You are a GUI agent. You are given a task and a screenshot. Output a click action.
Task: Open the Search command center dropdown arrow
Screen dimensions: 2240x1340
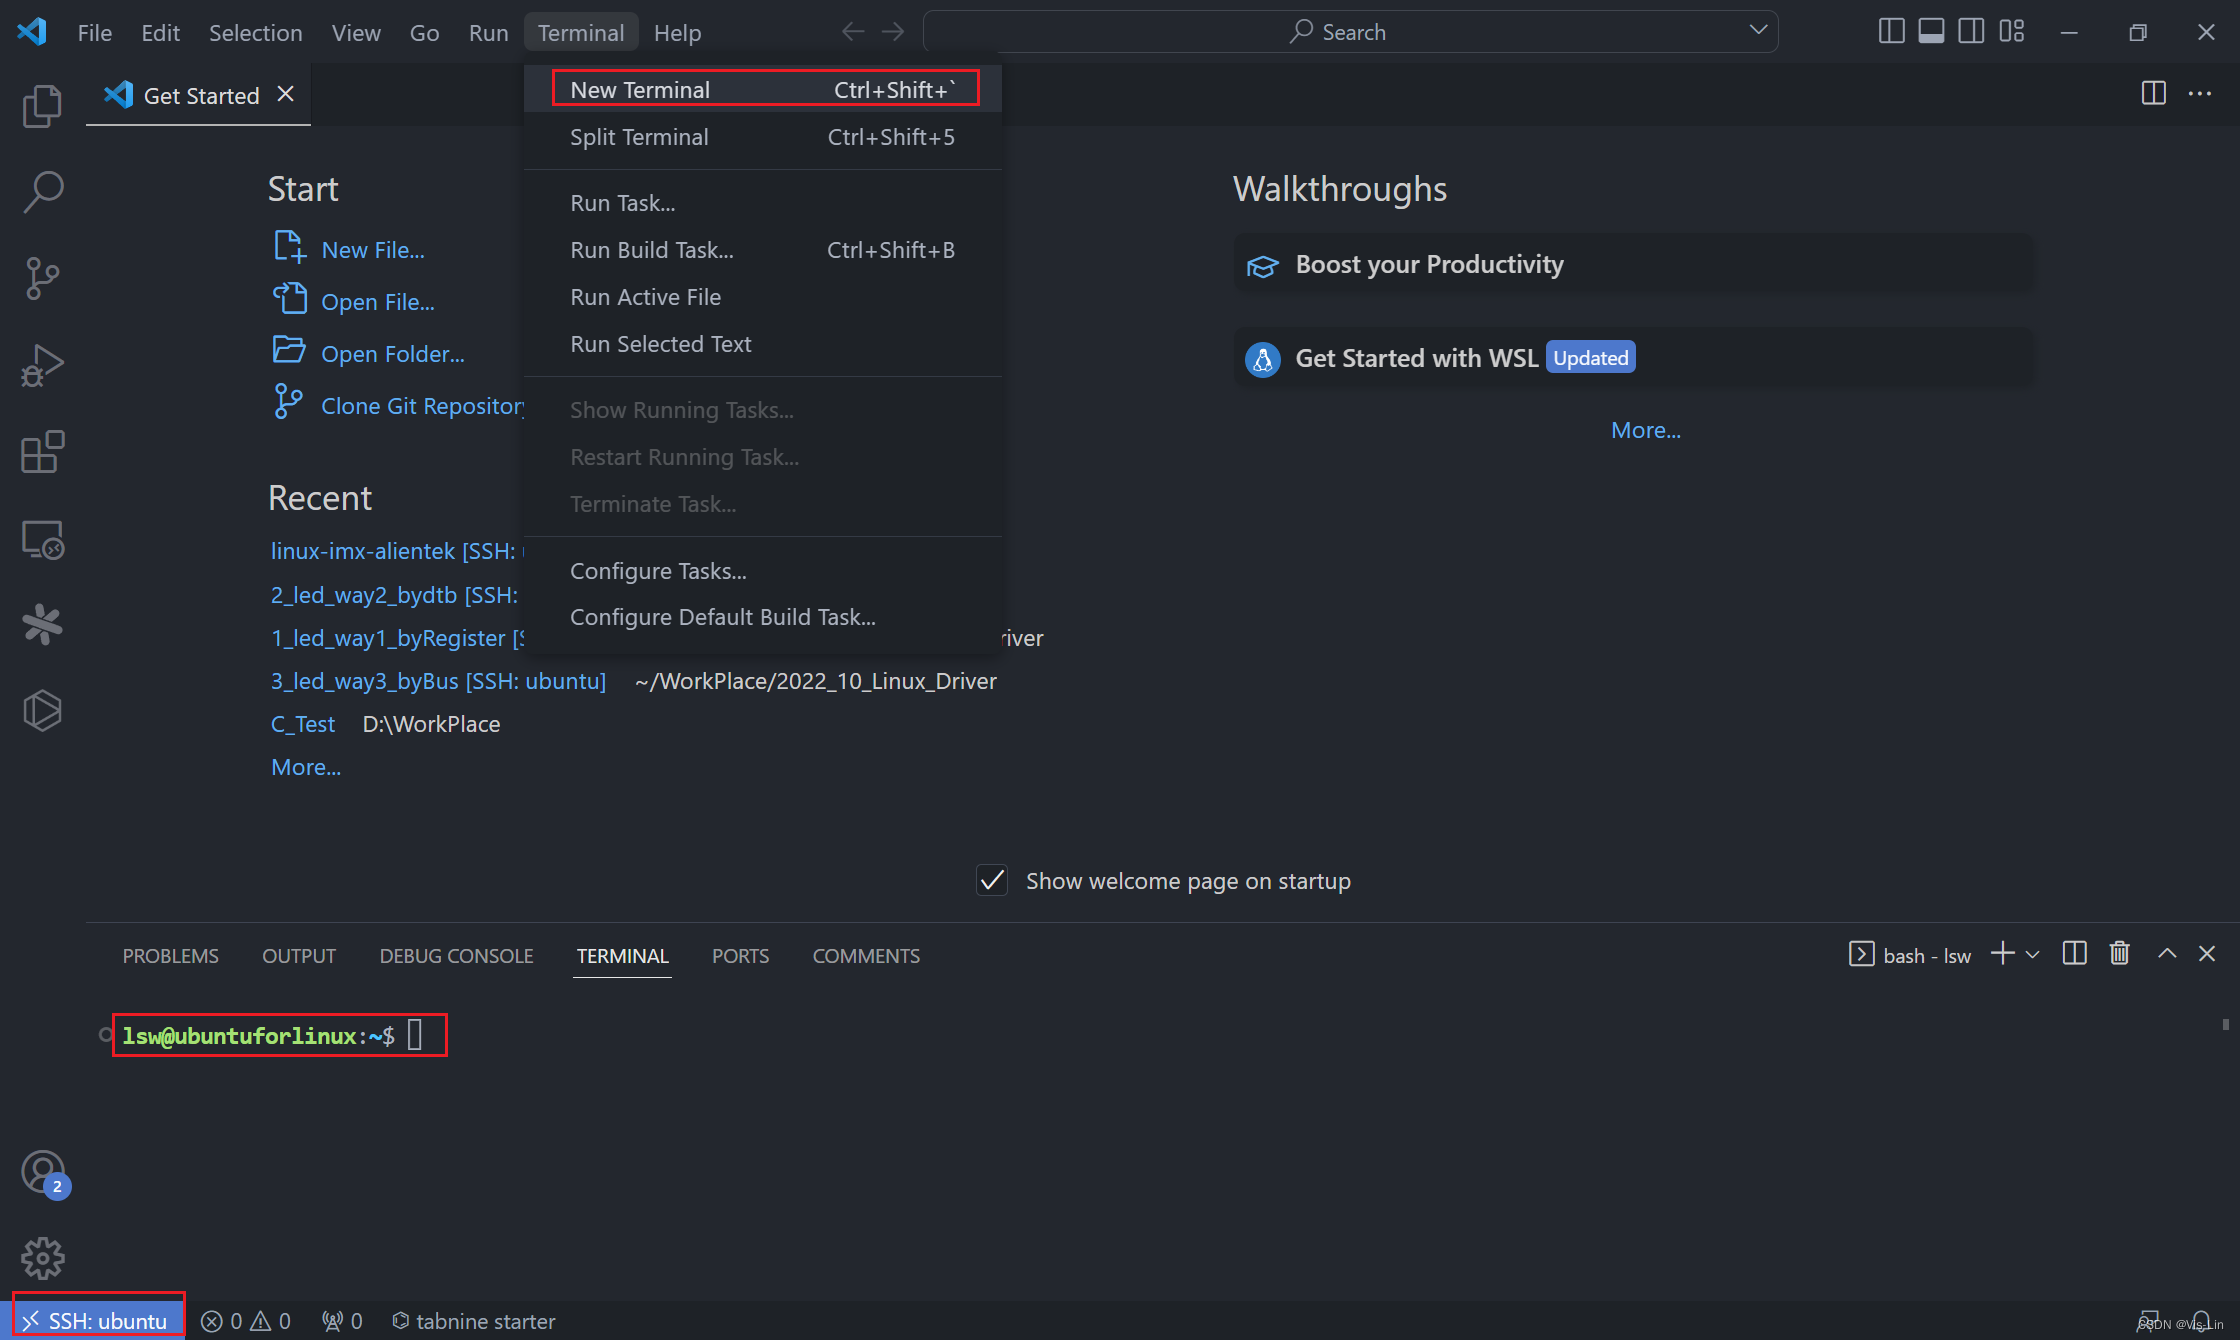click(1758, 30)
